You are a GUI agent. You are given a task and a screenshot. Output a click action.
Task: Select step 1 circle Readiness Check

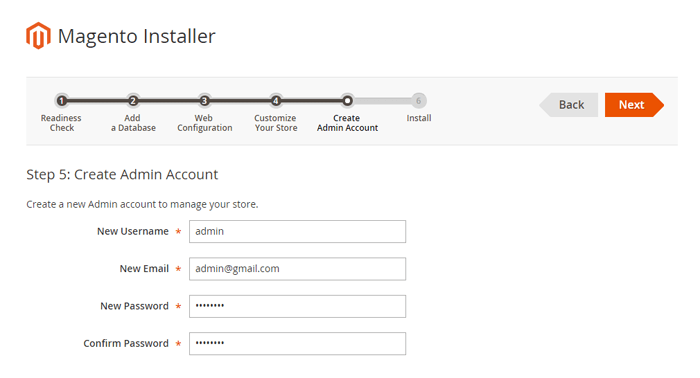[62, 101]
